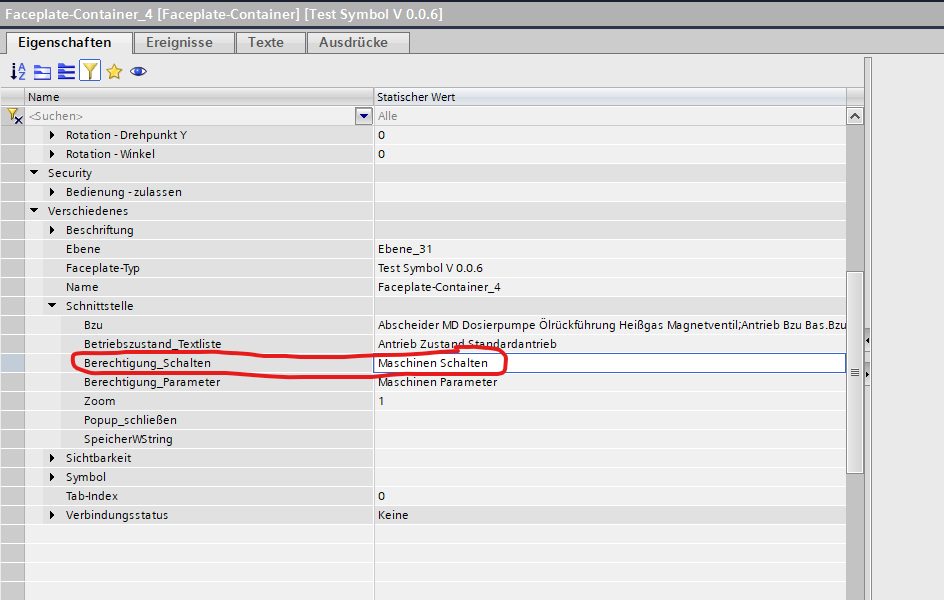Image resolution: width=944 pixels, height=600 pixels.
Task: Click the Statischer Wert column header
Action: [x=610, y=97]
